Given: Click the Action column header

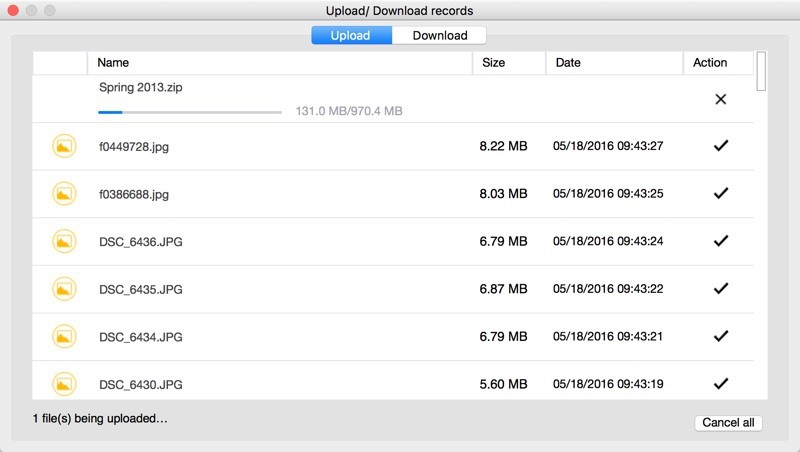Looking at the screenshot, I should coord(718,63).
